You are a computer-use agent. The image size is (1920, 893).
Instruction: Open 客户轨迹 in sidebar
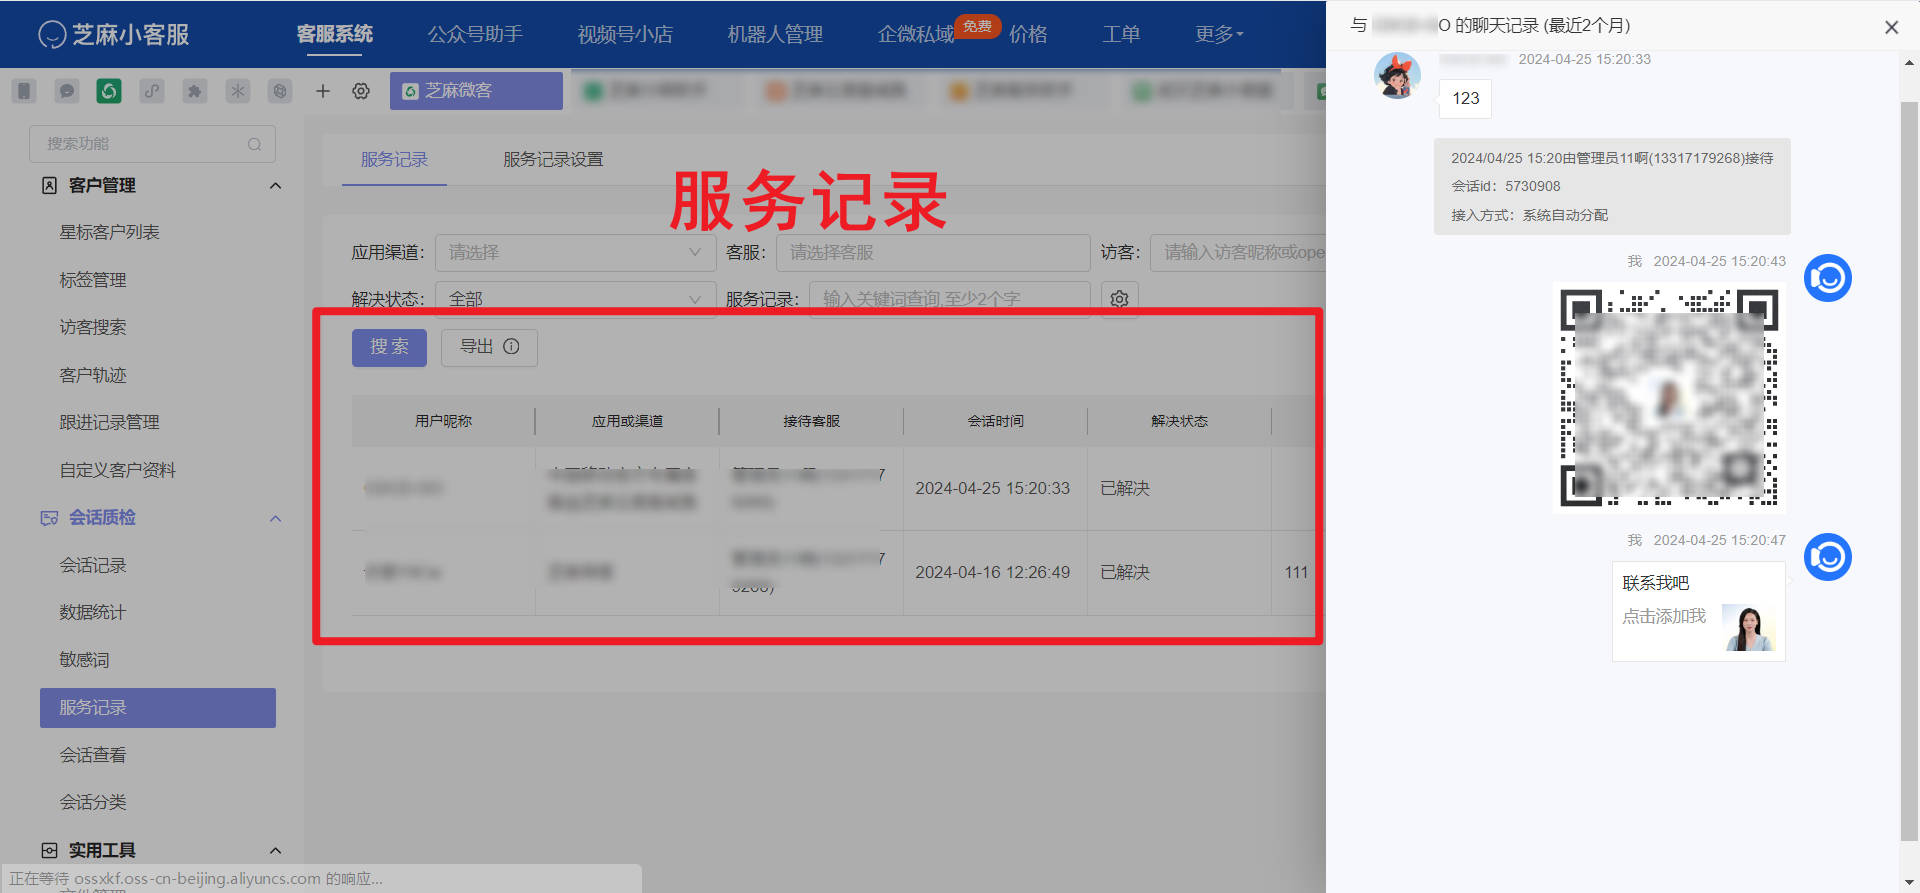click(93, 375)
